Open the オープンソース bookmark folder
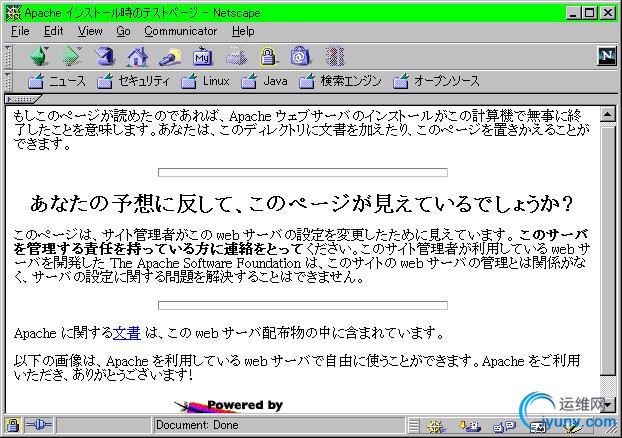622x438 pixels. coord(436,81)
